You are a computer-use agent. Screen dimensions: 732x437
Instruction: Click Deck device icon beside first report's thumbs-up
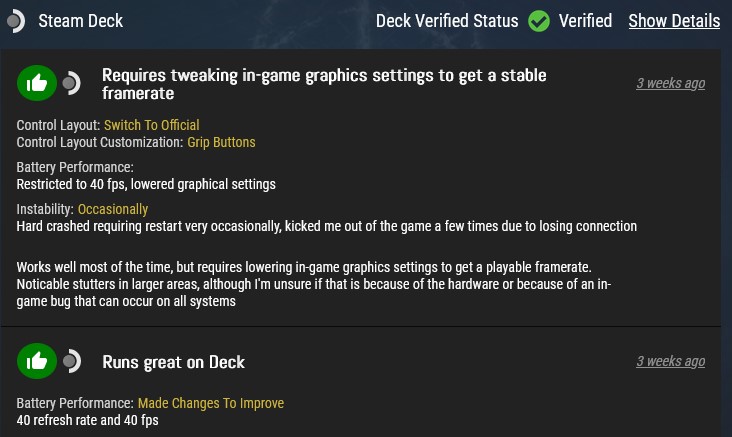71,84
